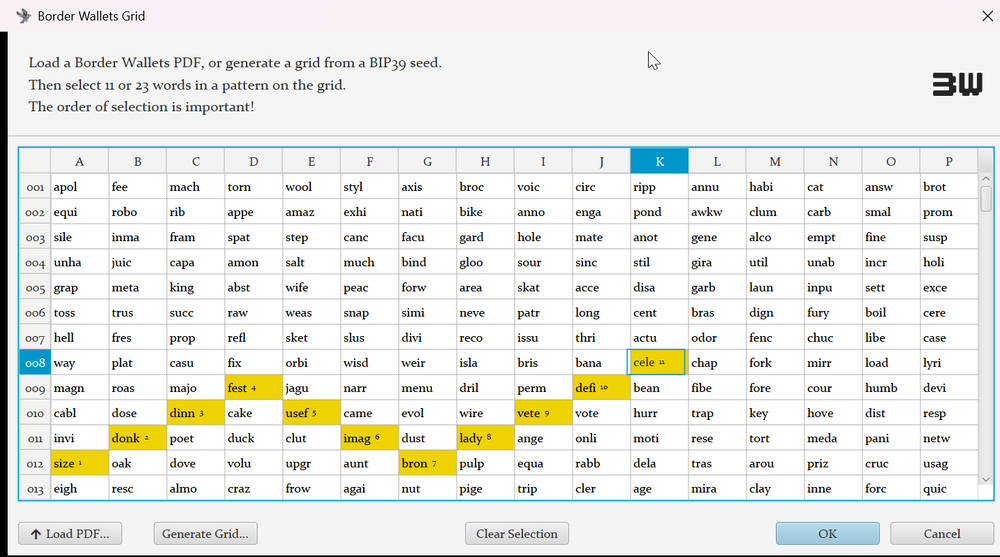The width and height of the screenshot is (1000, 557).
Task: Select the word cell 'apol'
Action: coord(80,187)
